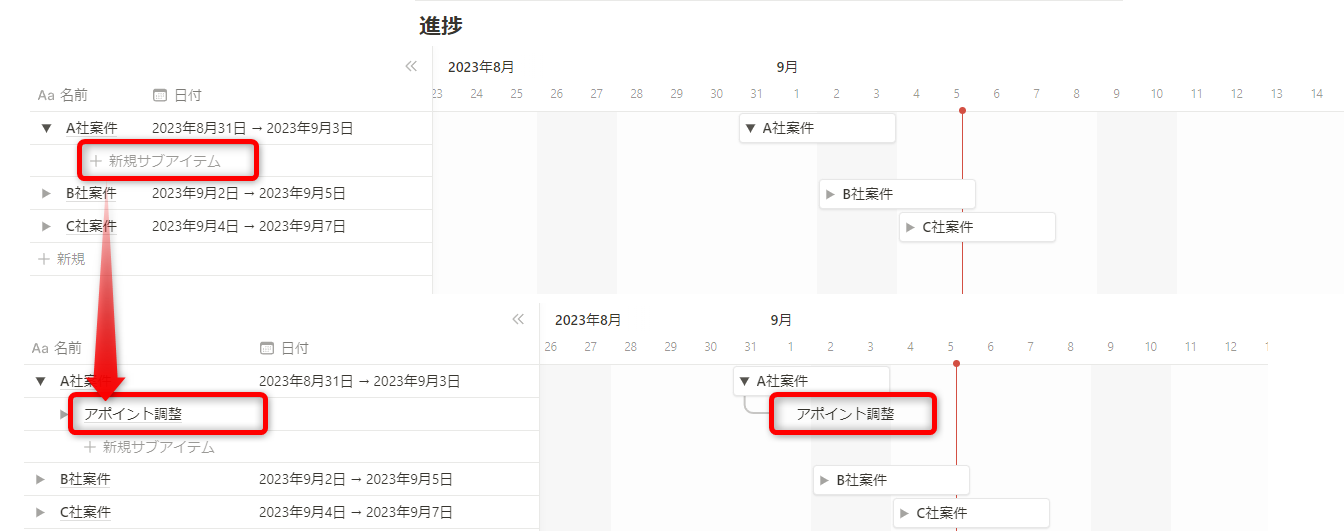Expand B社案件 in the upper table
The height and width of the screenshot is (531, 1344).
point(46,193)
